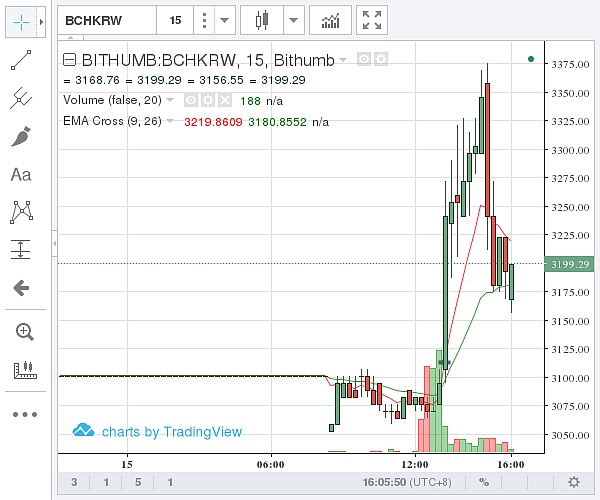Open the interval dropdown arrow

(x=225, y=20)
